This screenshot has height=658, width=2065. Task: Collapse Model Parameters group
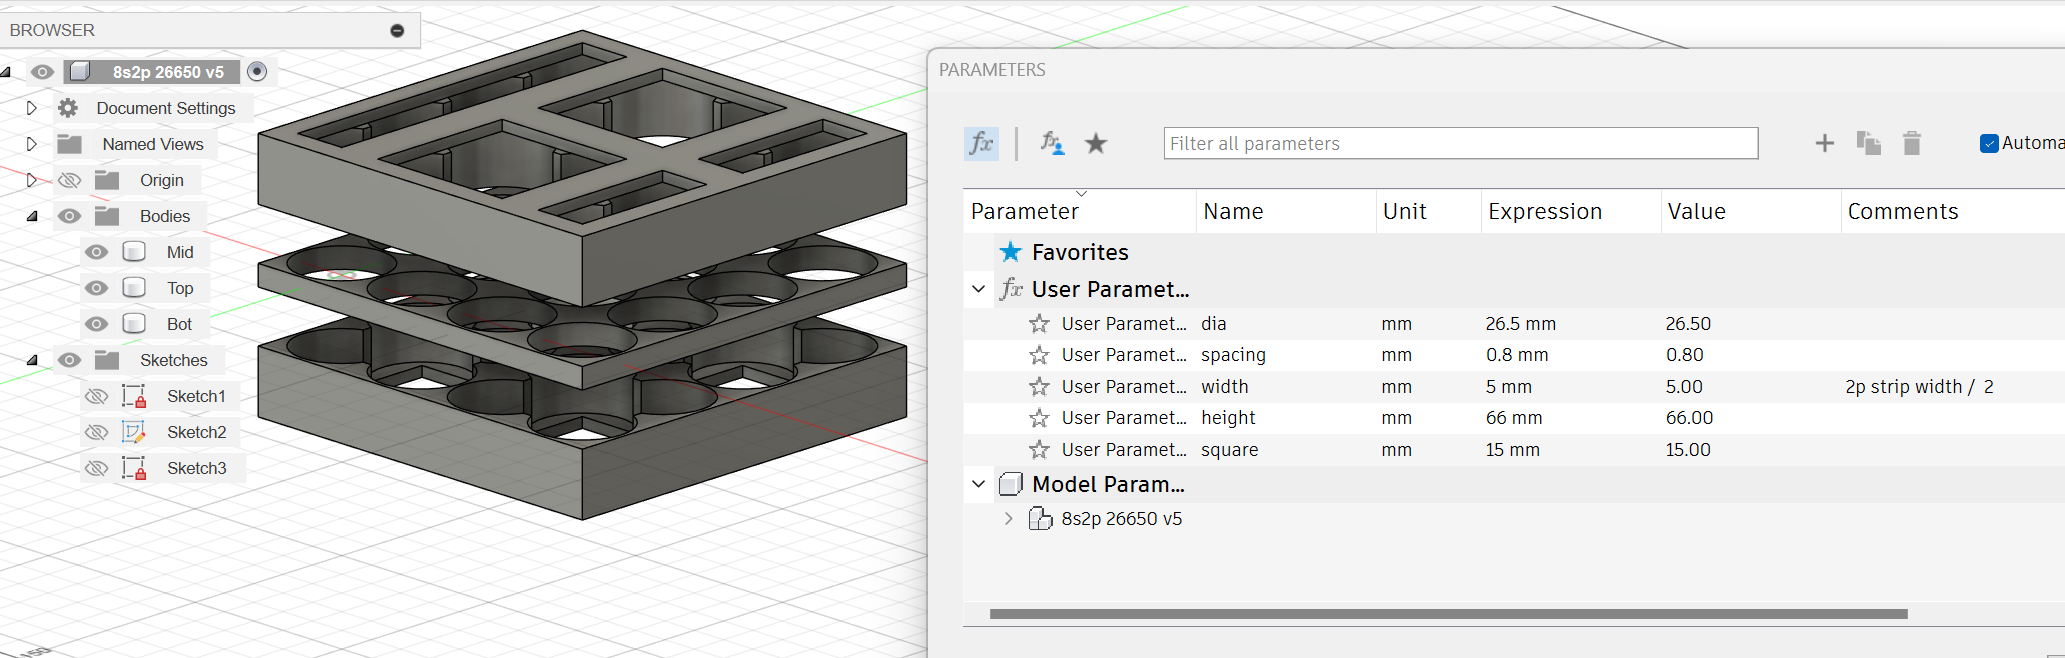click(x=978, y=484)
